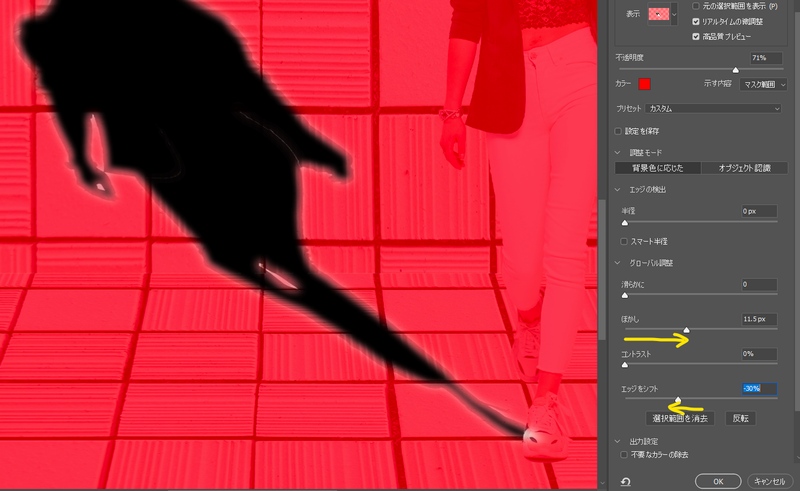Collapse the グローバル調整 section

point(618,262)
